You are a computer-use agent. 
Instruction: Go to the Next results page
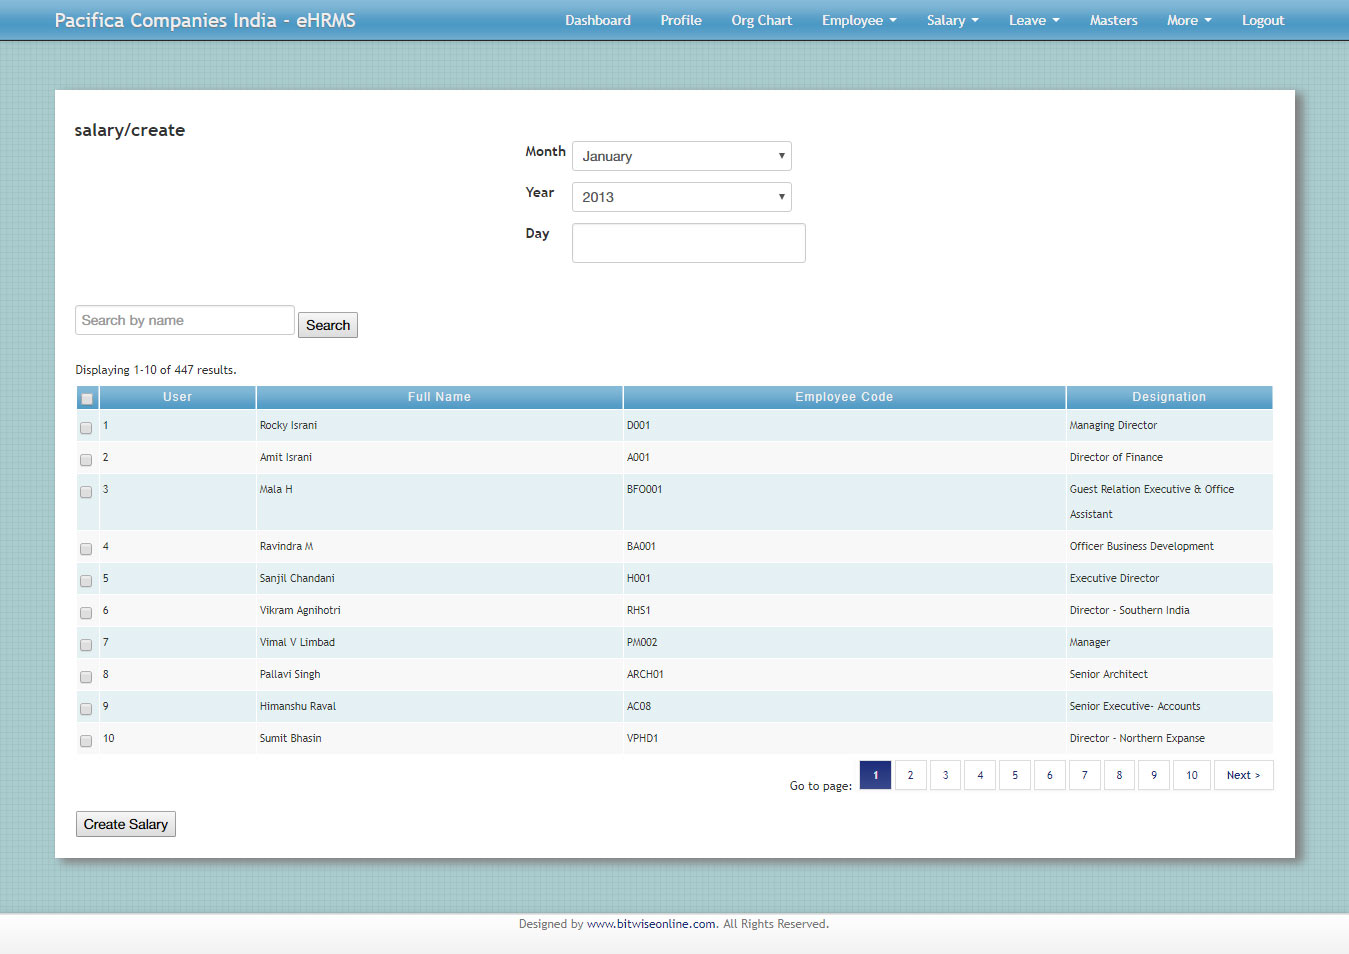click(x=1242, y=775)
